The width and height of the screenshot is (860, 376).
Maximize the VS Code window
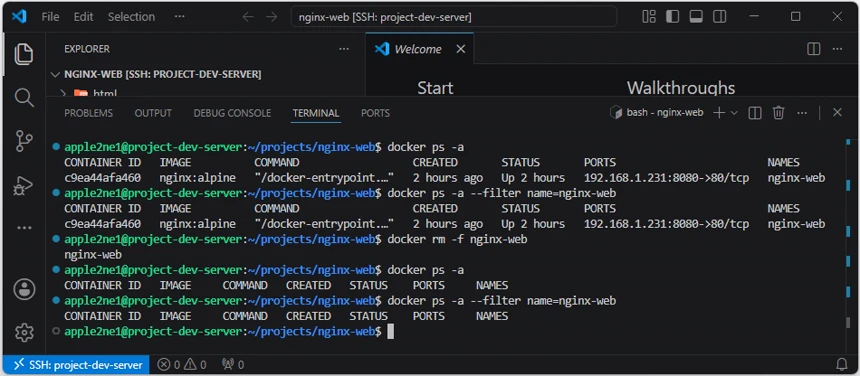(x=795, y=17)
